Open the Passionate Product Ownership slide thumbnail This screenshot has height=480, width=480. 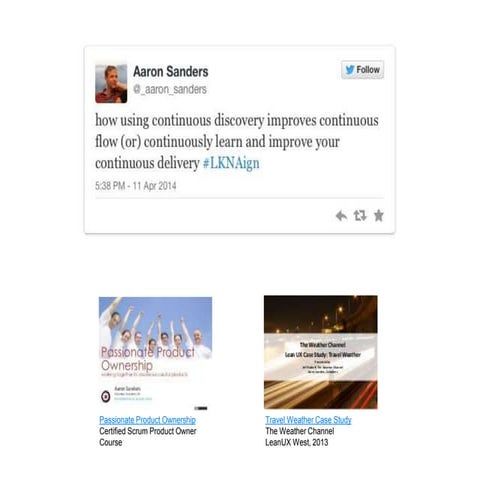tap(155, 354)
